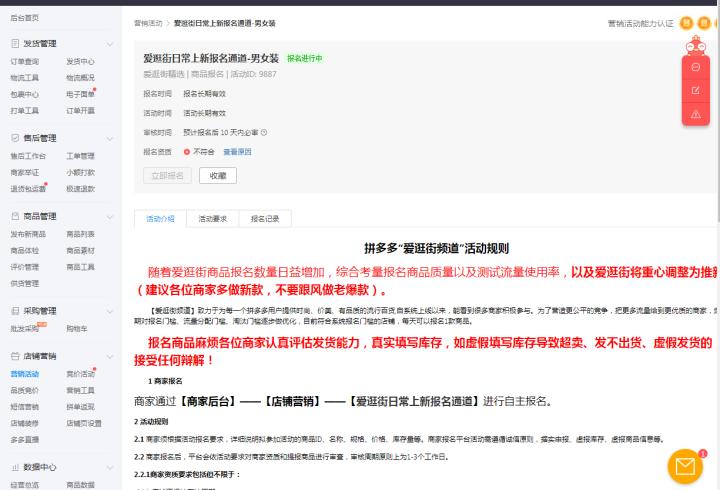Click the red 不符合 status icon
Screen dimensions: 720x490
(186, 152)
